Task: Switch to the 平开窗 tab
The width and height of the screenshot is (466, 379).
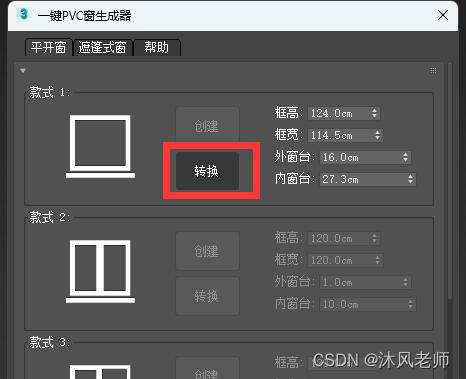Action: click(x=49, y=47)
